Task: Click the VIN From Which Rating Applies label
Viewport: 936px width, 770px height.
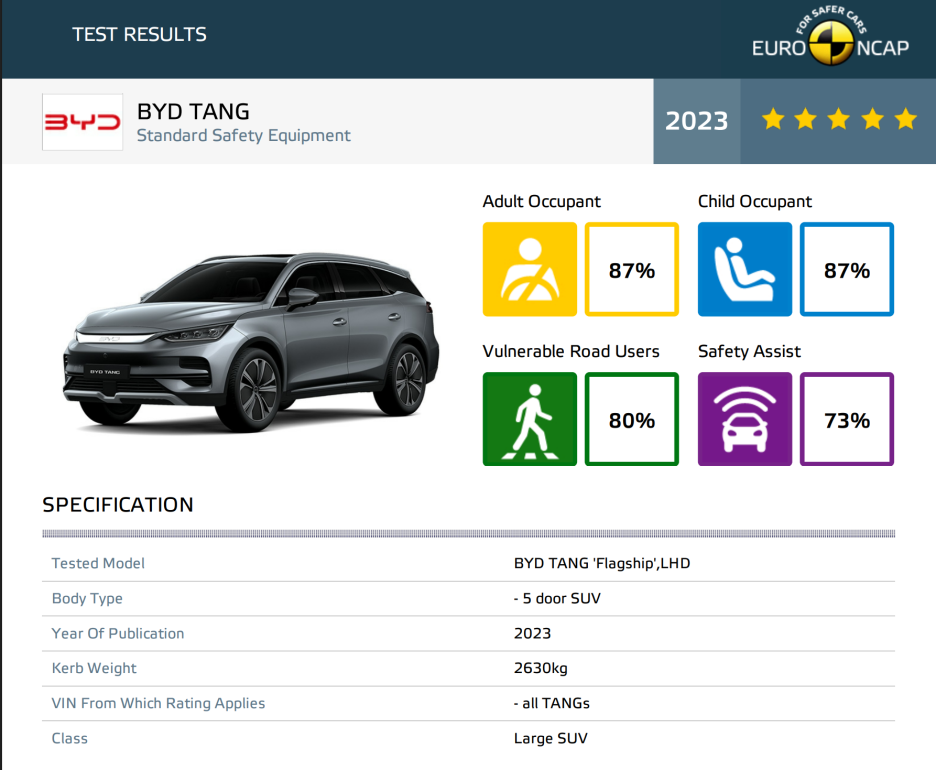Action: coord(158,704)
